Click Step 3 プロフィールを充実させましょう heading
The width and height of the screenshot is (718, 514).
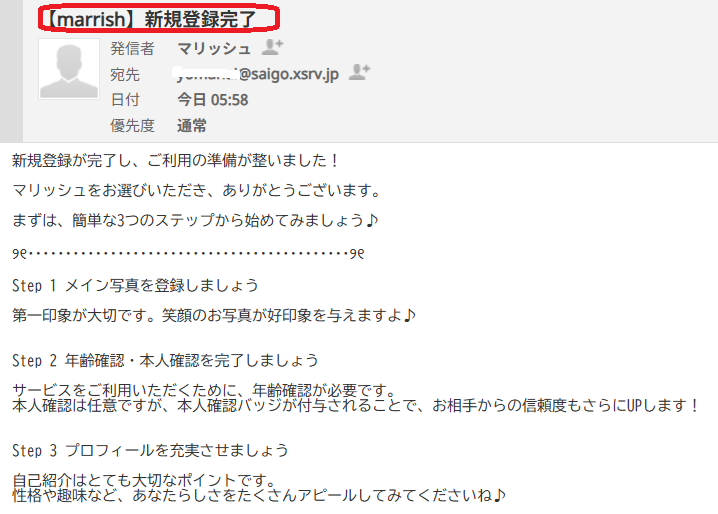click(x=150, y=450)
